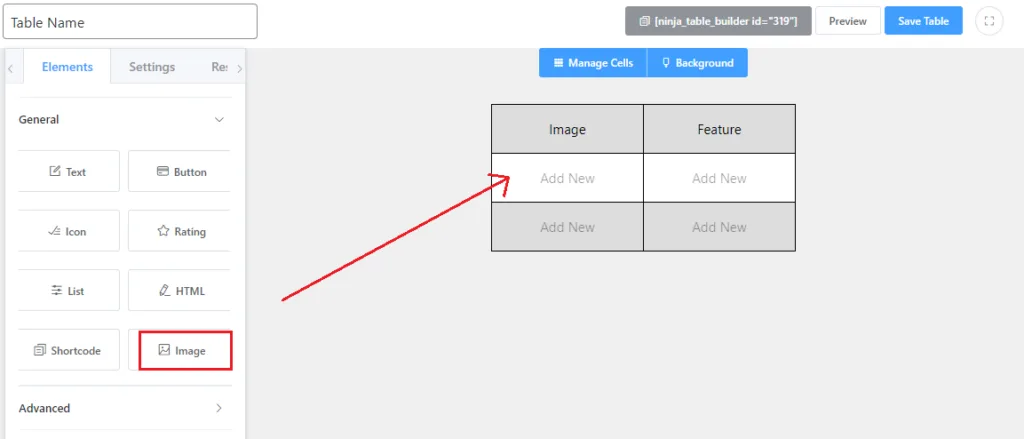Show previous tabs with left chevron
The height and width of the screenshot is (439, 1024).
pyautogui.click(x=11, y=68)
